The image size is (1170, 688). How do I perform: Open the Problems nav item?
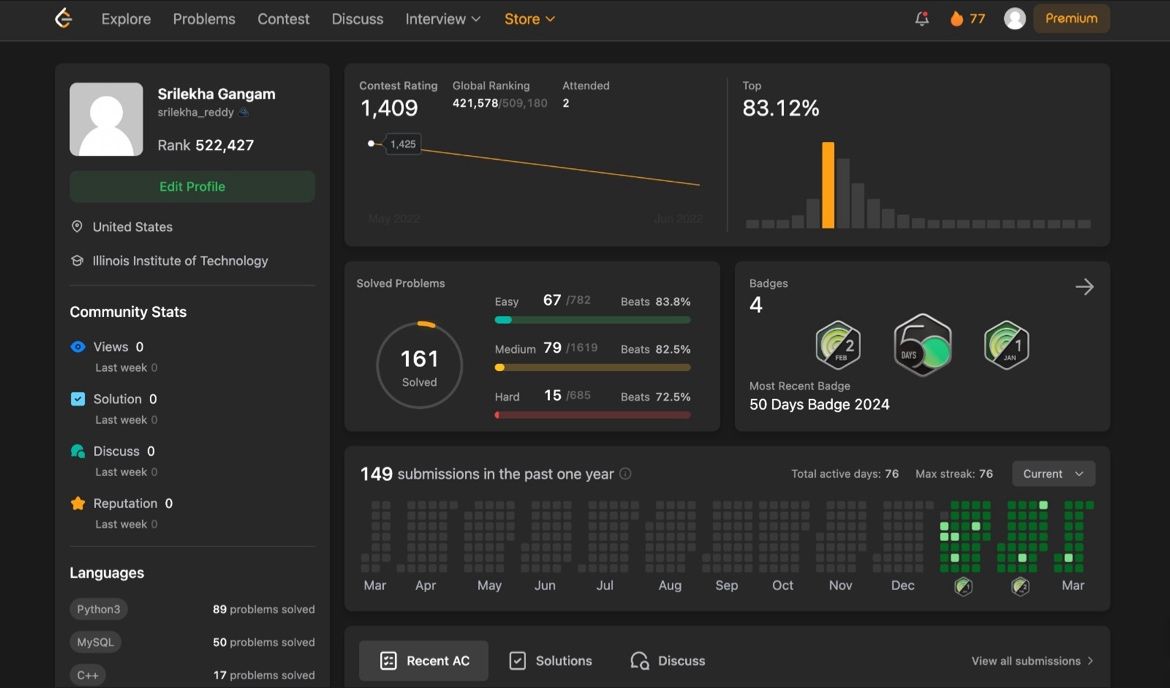coord(204,19)
